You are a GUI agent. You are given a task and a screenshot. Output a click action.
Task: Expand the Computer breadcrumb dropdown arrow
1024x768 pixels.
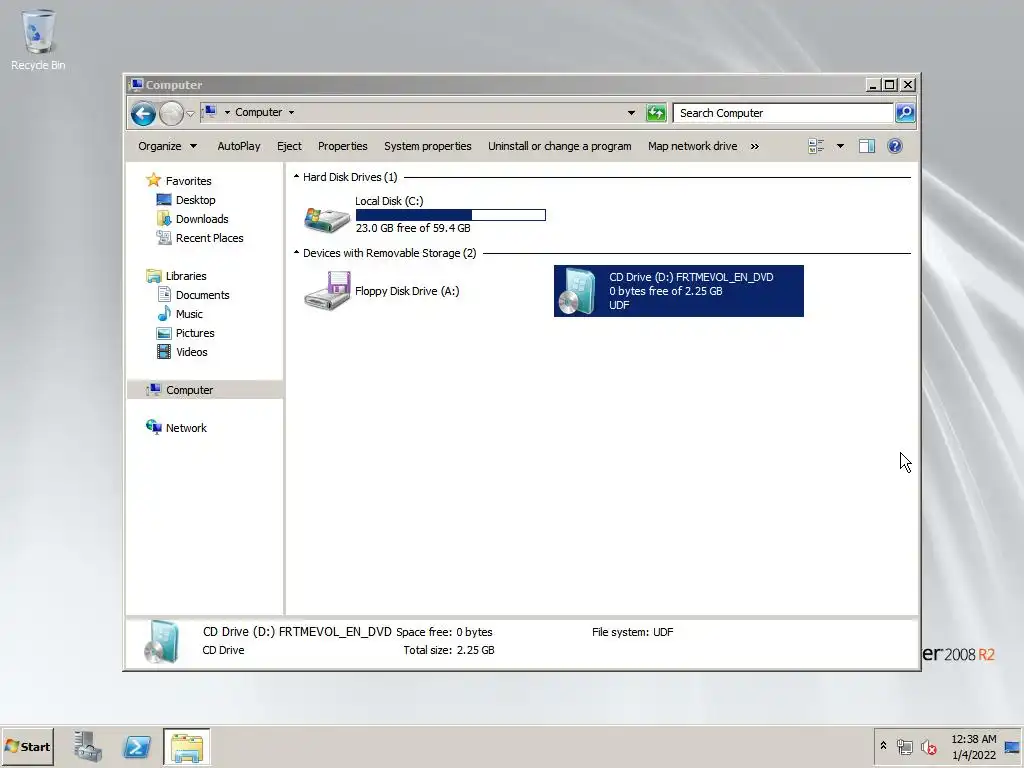pos(291,112)
